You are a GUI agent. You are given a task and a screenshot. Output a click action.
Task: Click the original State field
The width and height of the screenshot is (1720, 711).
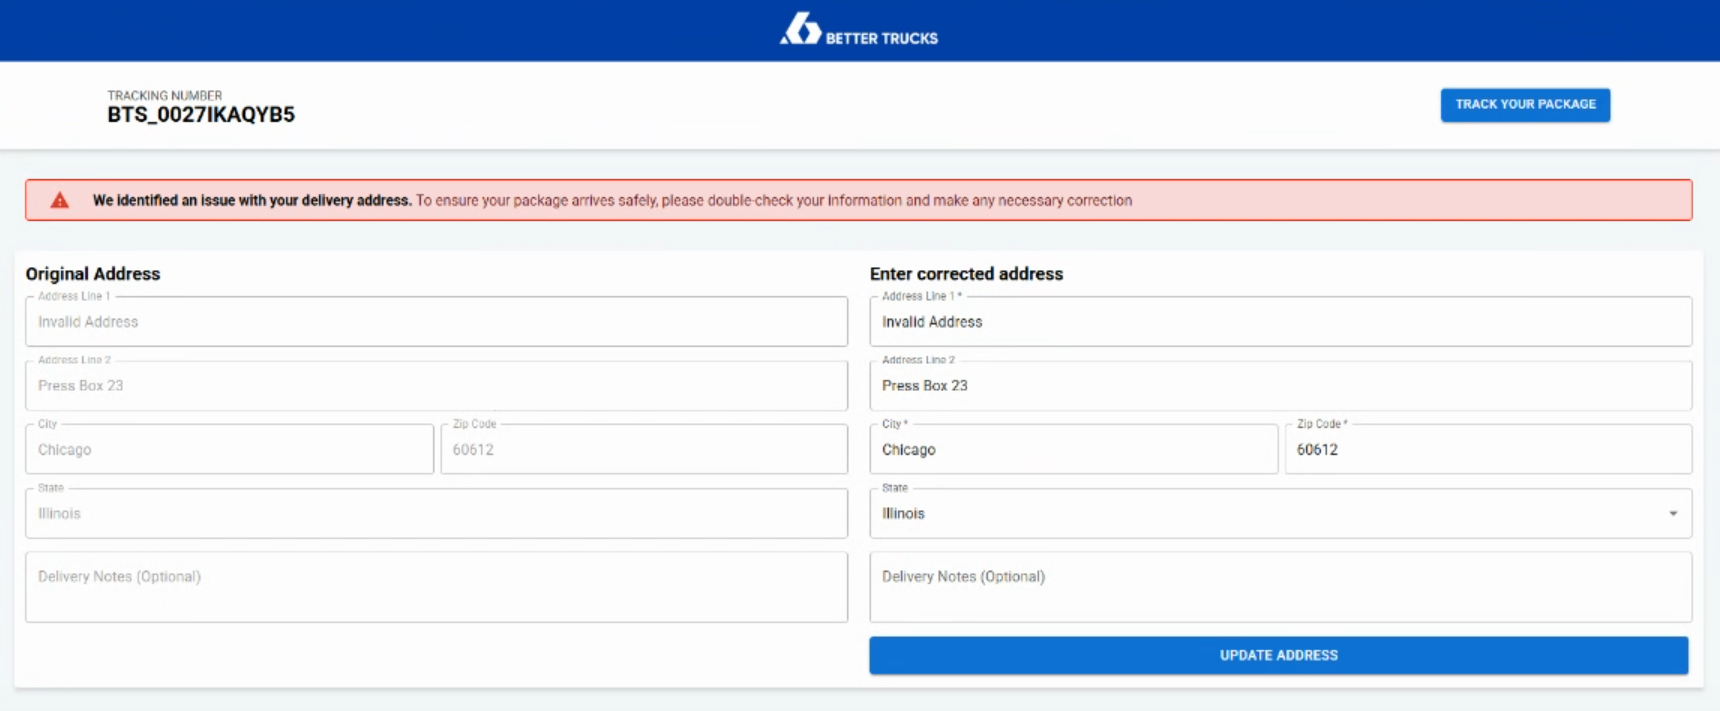pyautogui.click(x=436, y=514)
